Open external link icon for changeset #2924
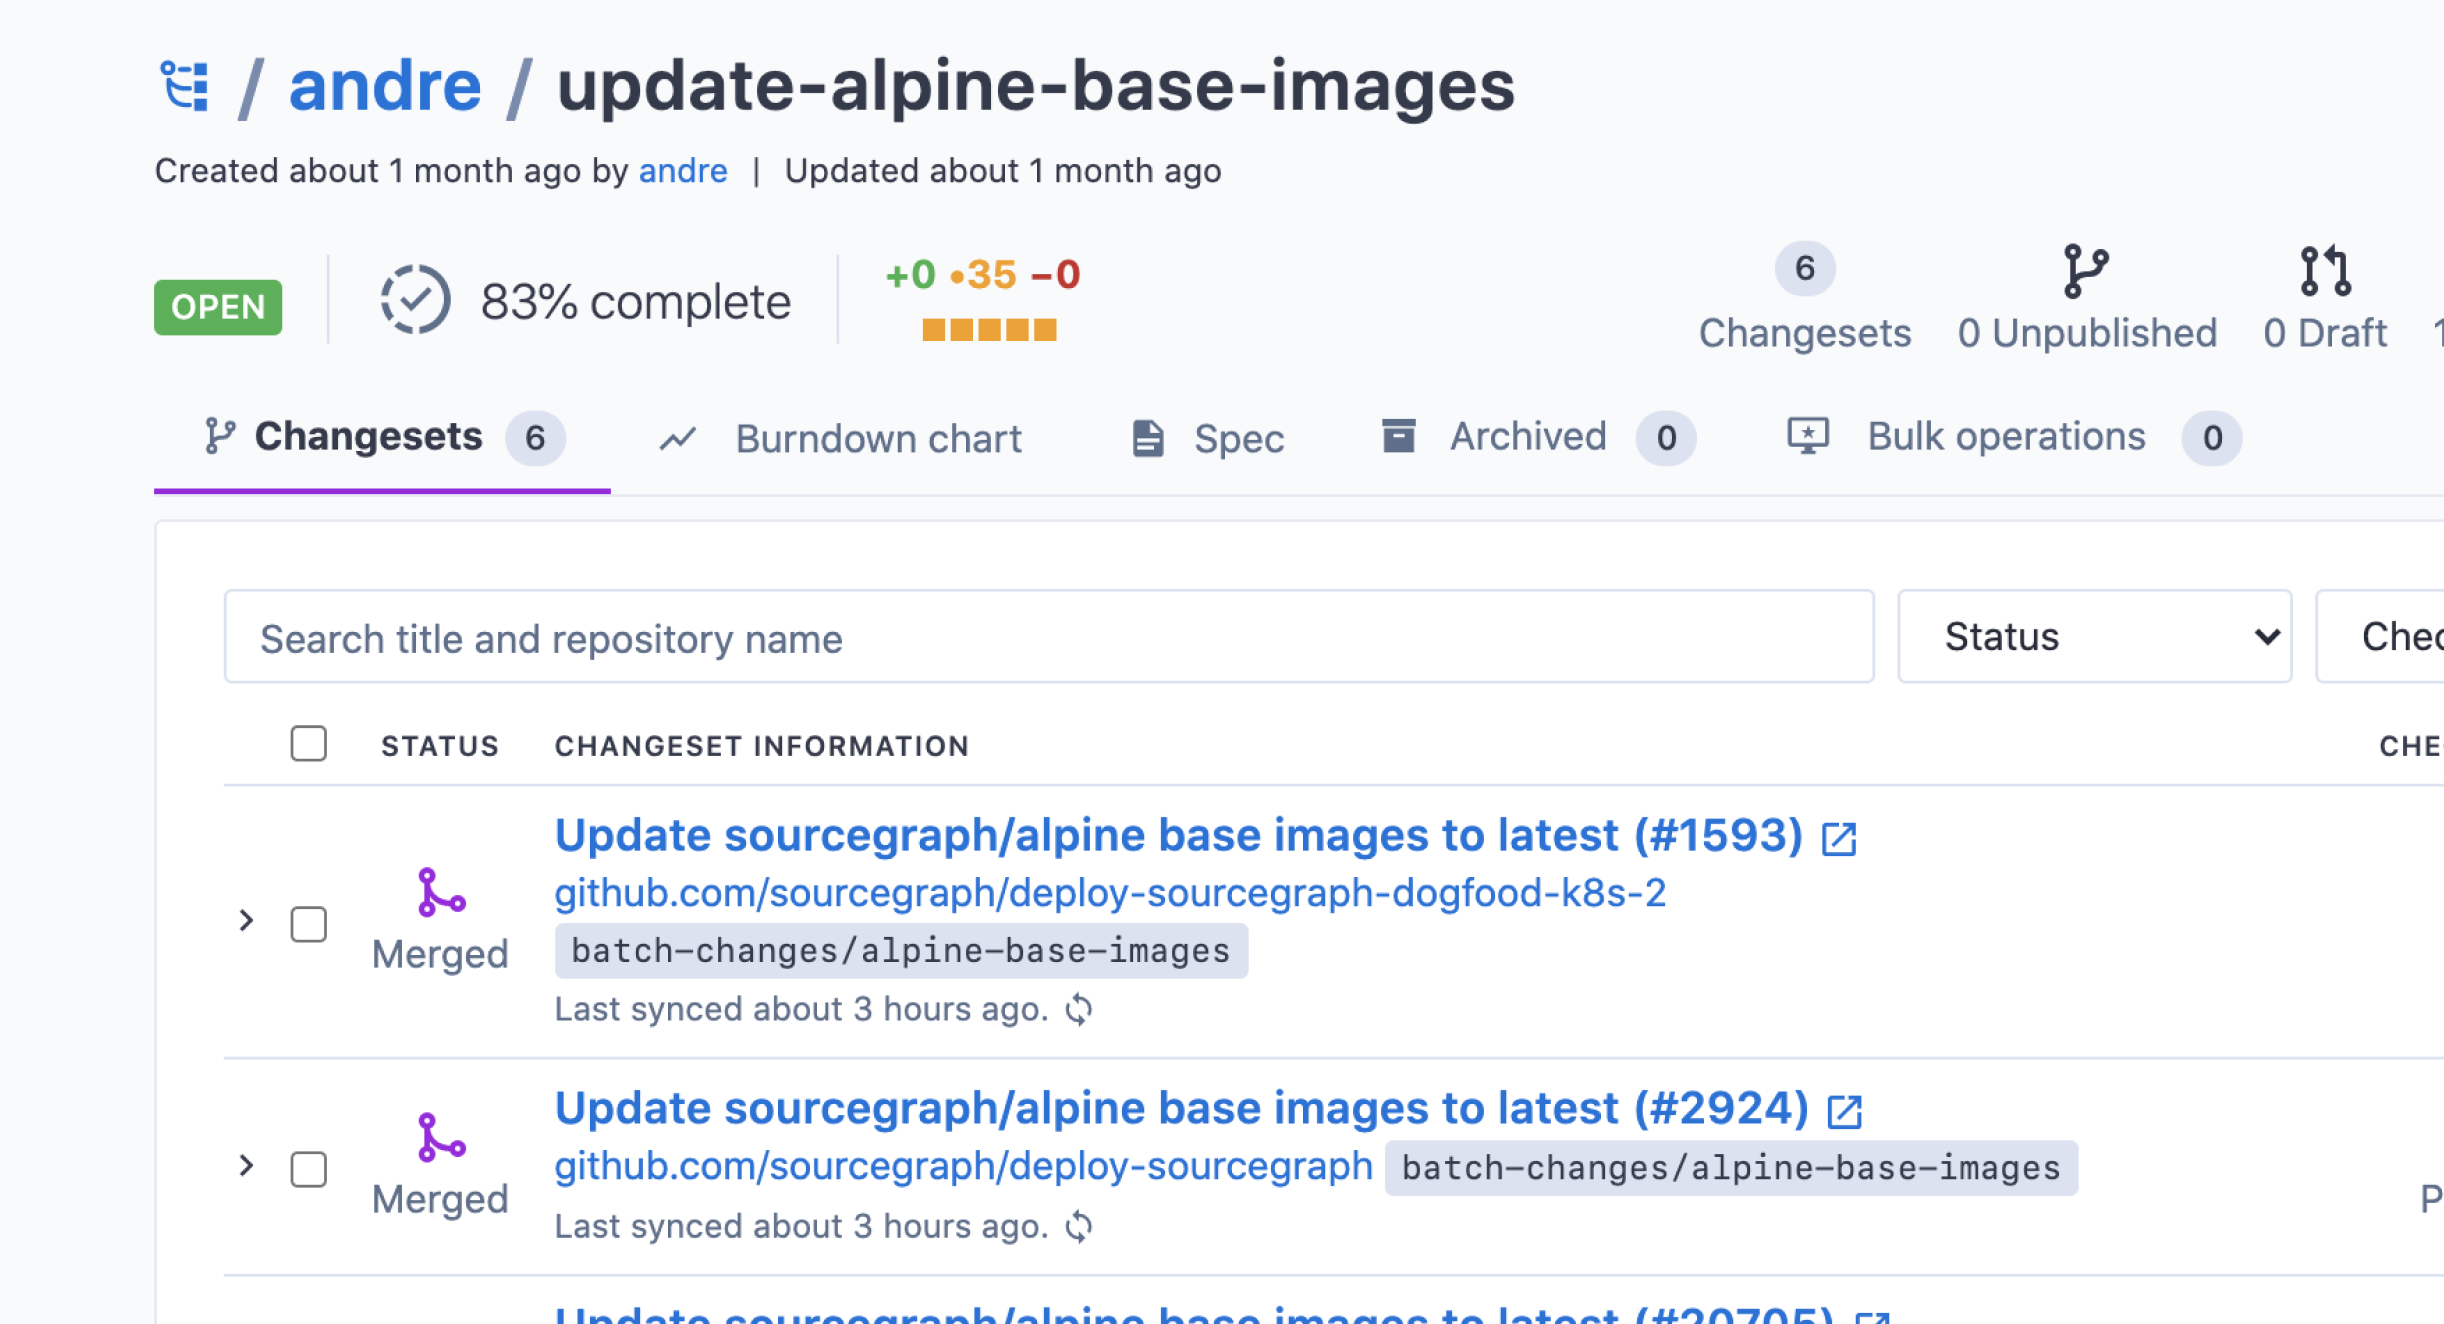The width and height of the screenshot is (2444, 1324). (x=1844, y=1112)
